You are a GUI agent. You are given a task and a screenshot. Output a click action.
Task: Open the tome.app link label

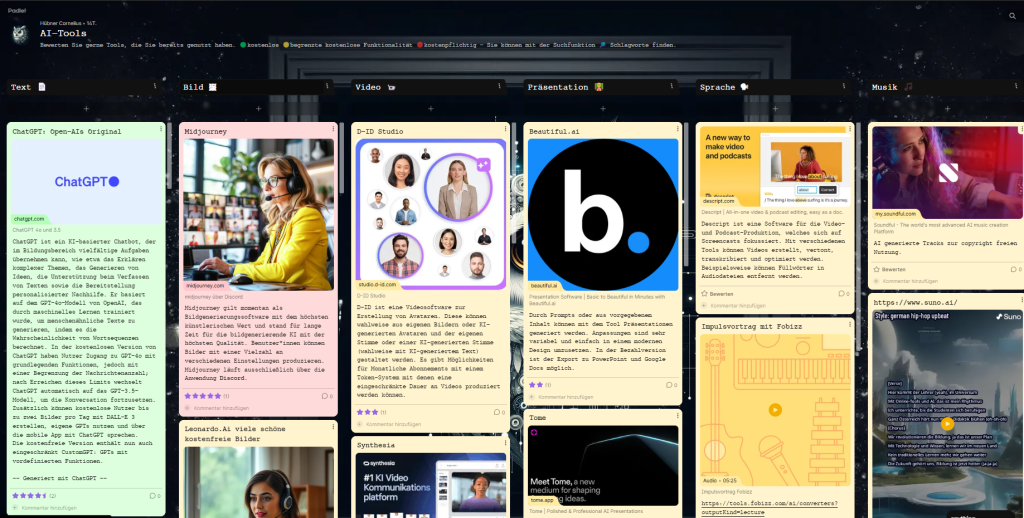click(x=543, y=500)
